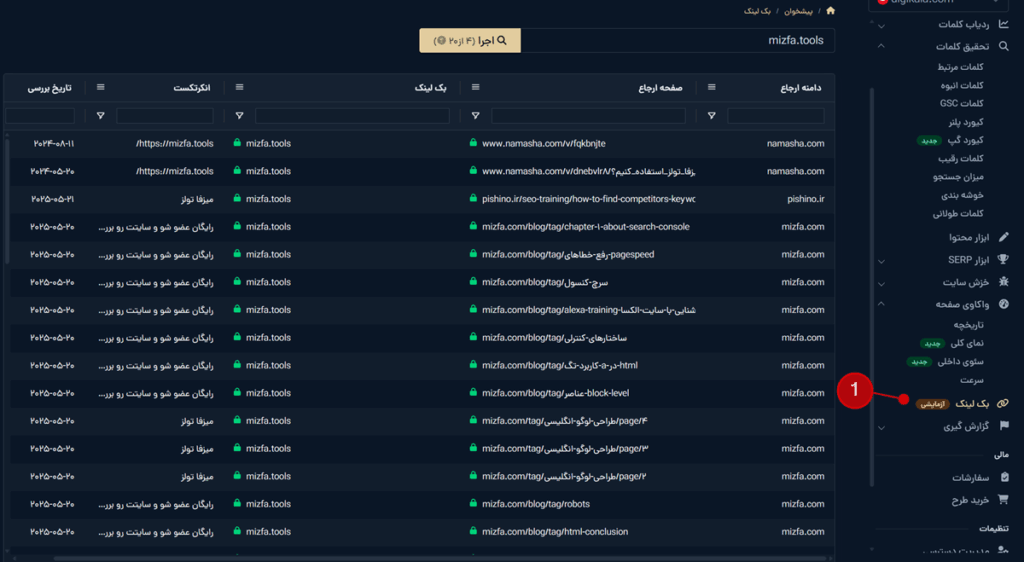Click the filter funnel for انکرتکست column
This screenshot has width=1024, height=562.
coord(100,116)
